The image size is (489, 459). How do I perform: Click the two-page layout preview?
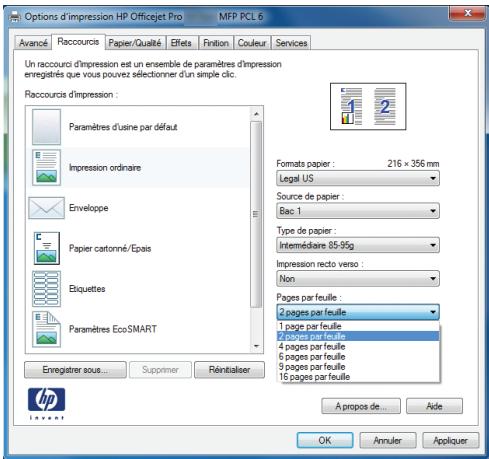coord(368,106)
